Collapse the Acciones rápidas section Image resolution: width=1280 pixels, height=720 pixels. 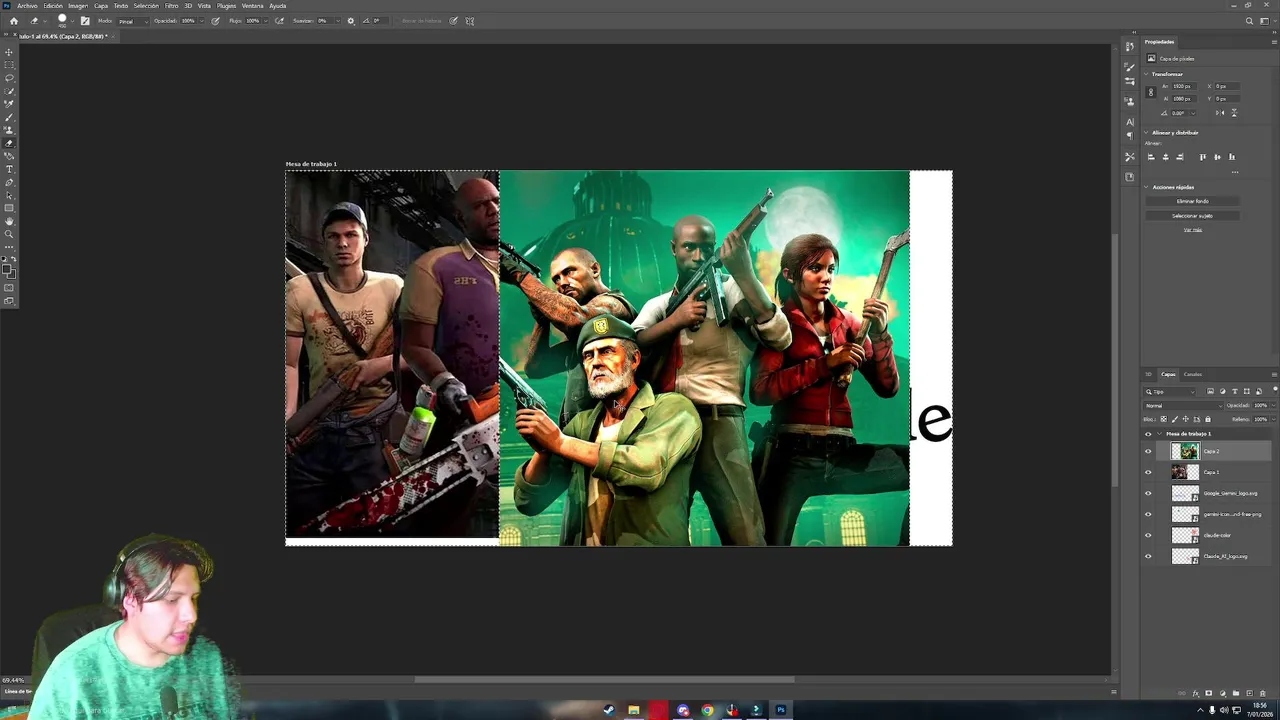1146,187
